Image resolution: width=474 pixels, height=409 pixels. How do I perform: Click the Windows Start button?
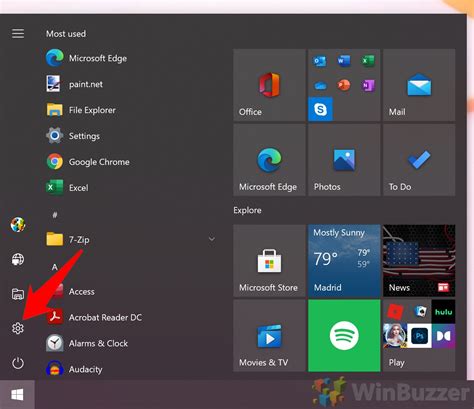click(17, 395)
